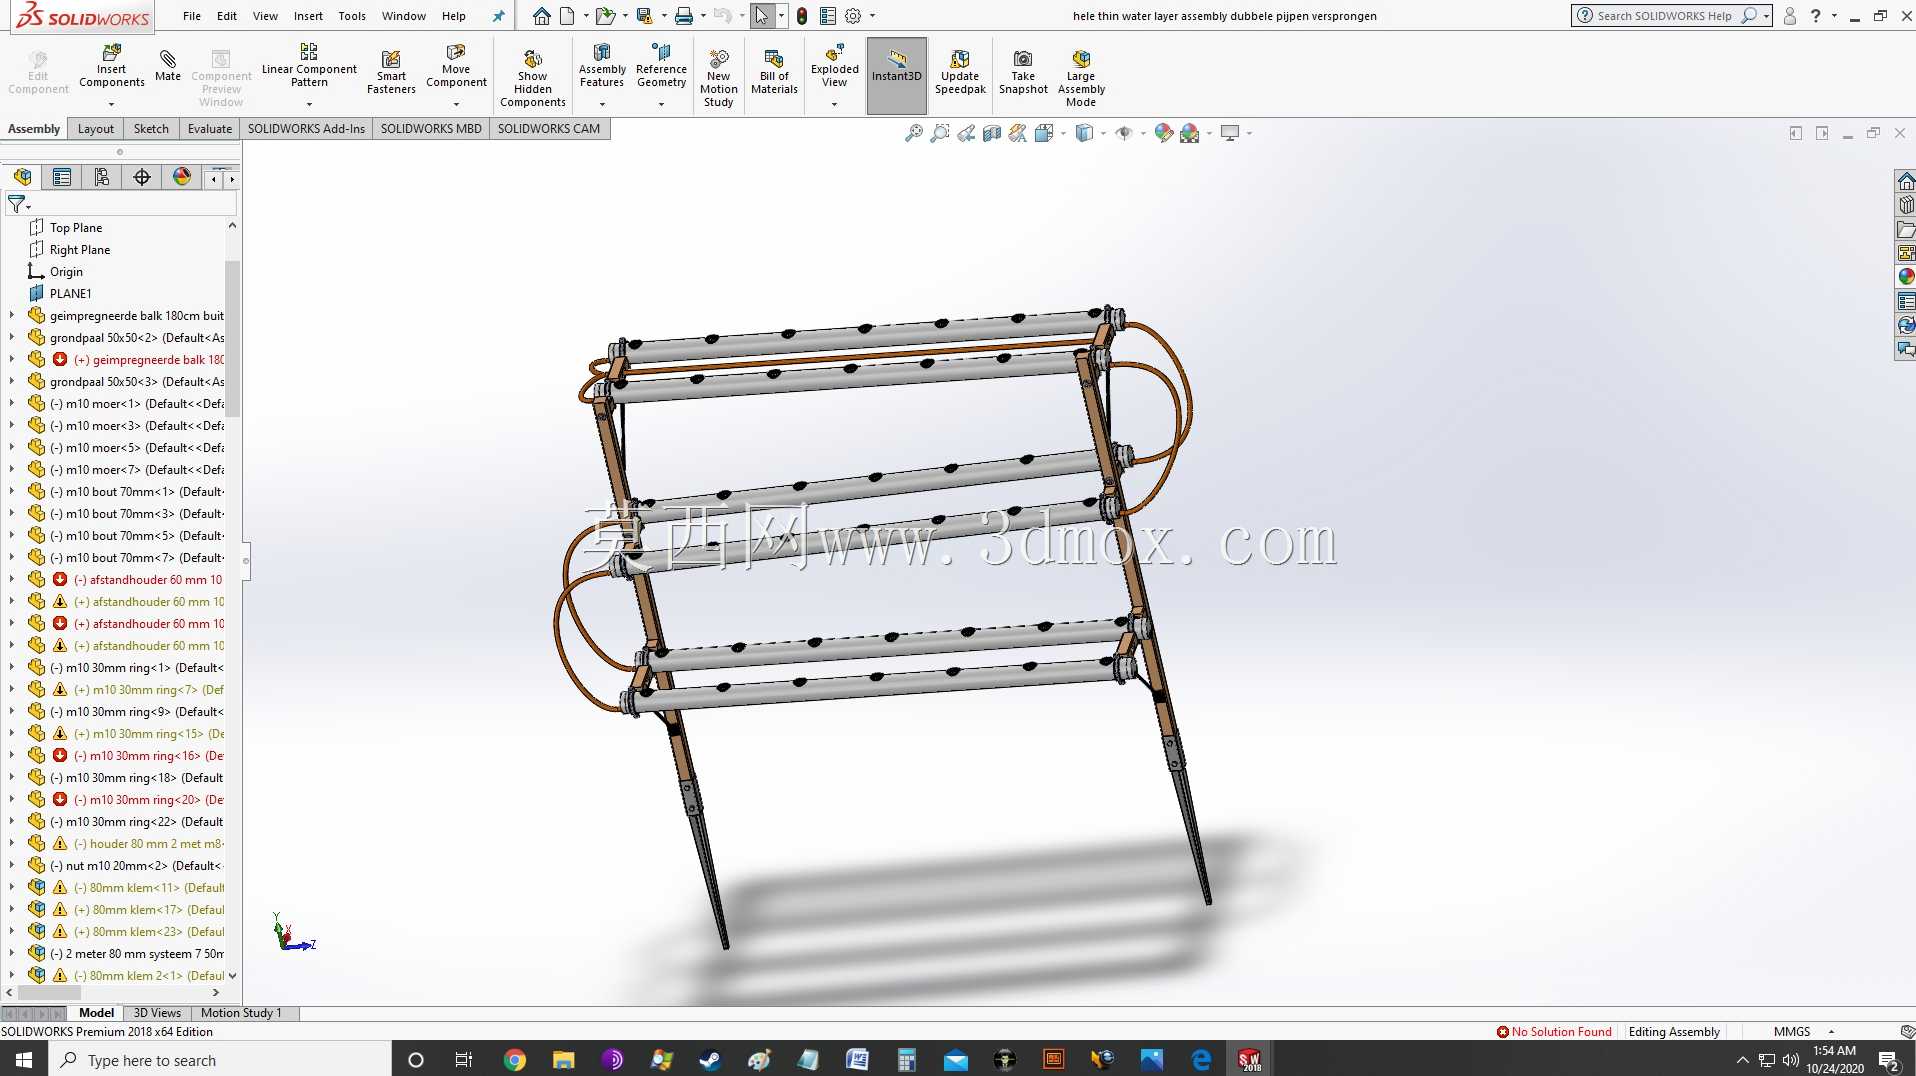This screenshot has height=1076, width=1916.
Task: Click the Rebuild traffic light icon
Action: point(802,16)
